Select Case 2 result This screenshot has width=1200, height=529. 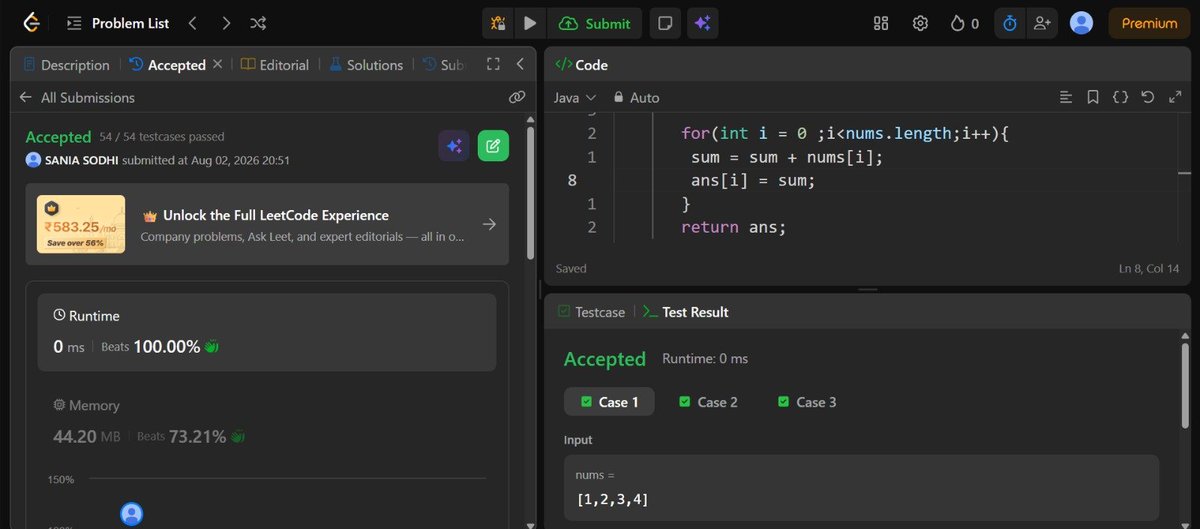pyautogui.click(x=708, y=402)
